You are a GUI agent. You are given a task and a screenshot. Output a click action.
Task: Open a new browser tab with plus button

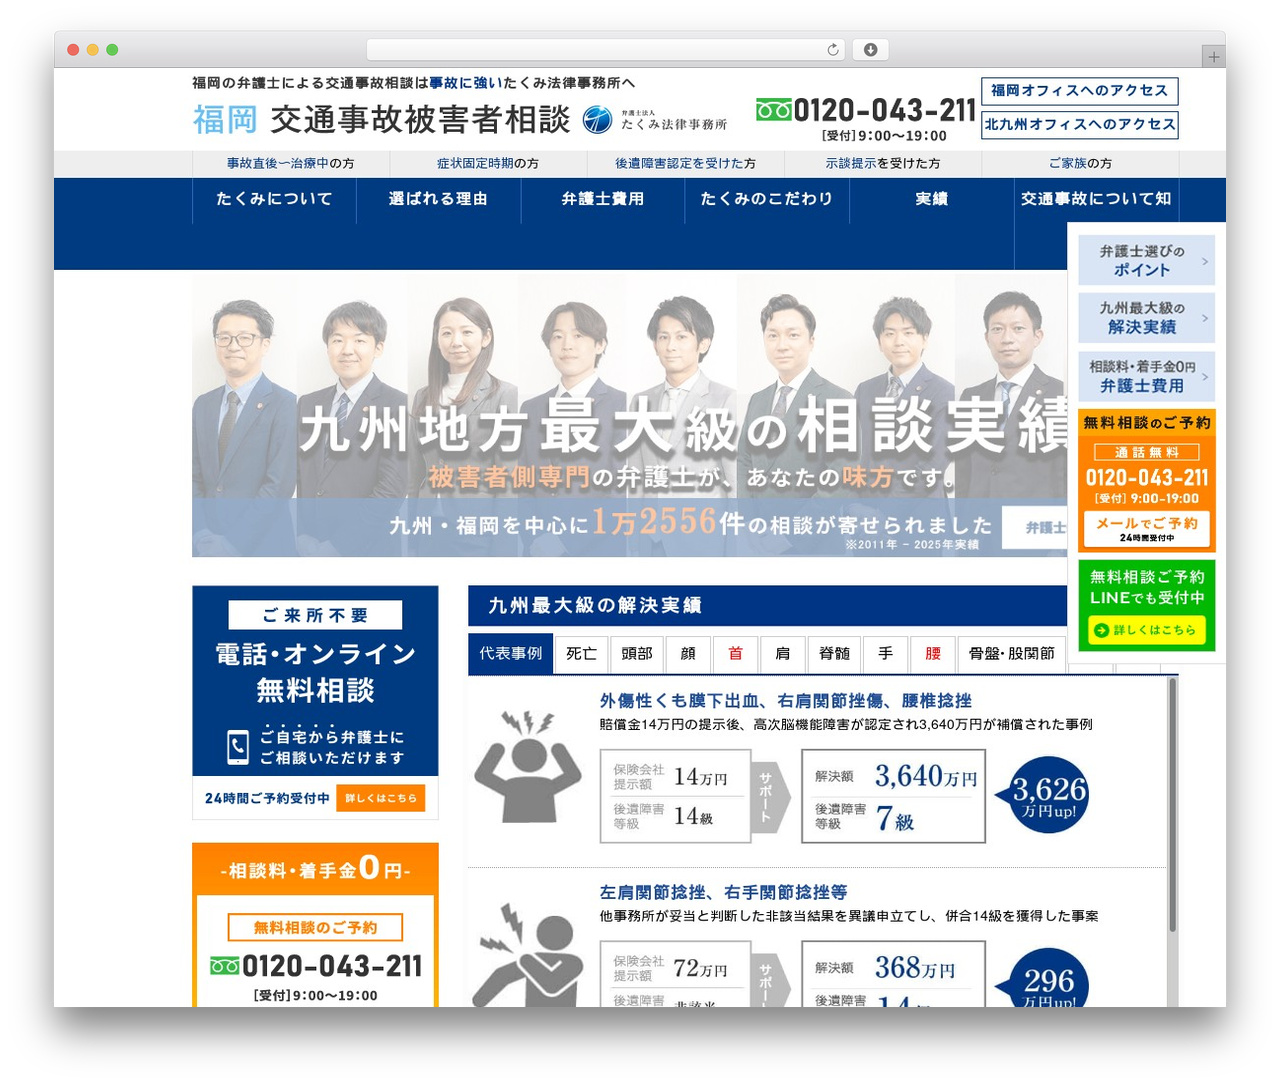click(x=1214, y=57)
